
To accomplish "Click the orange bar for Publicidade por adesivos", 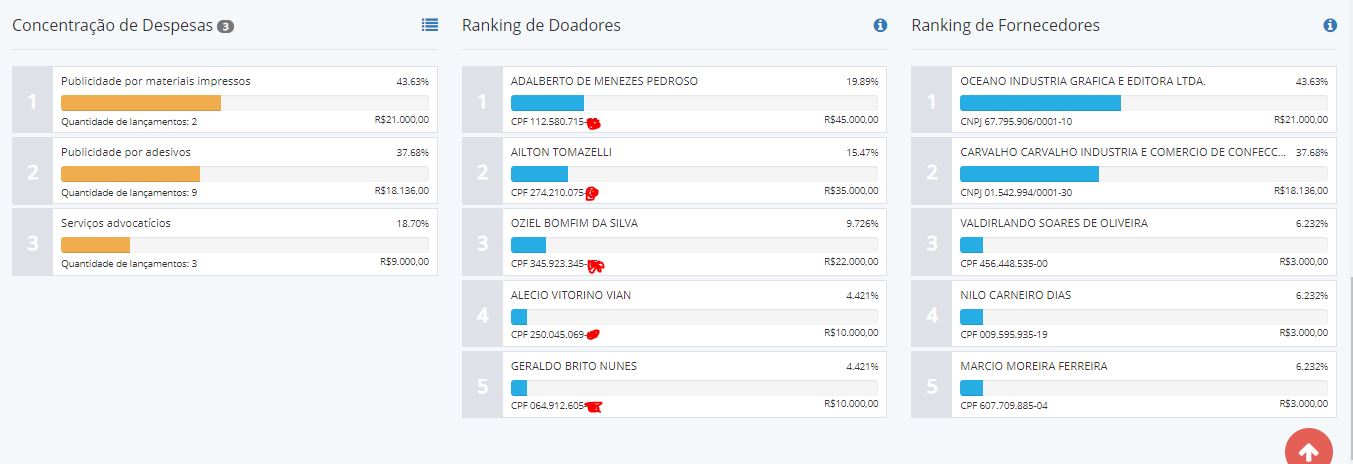I will click(131, 174).
